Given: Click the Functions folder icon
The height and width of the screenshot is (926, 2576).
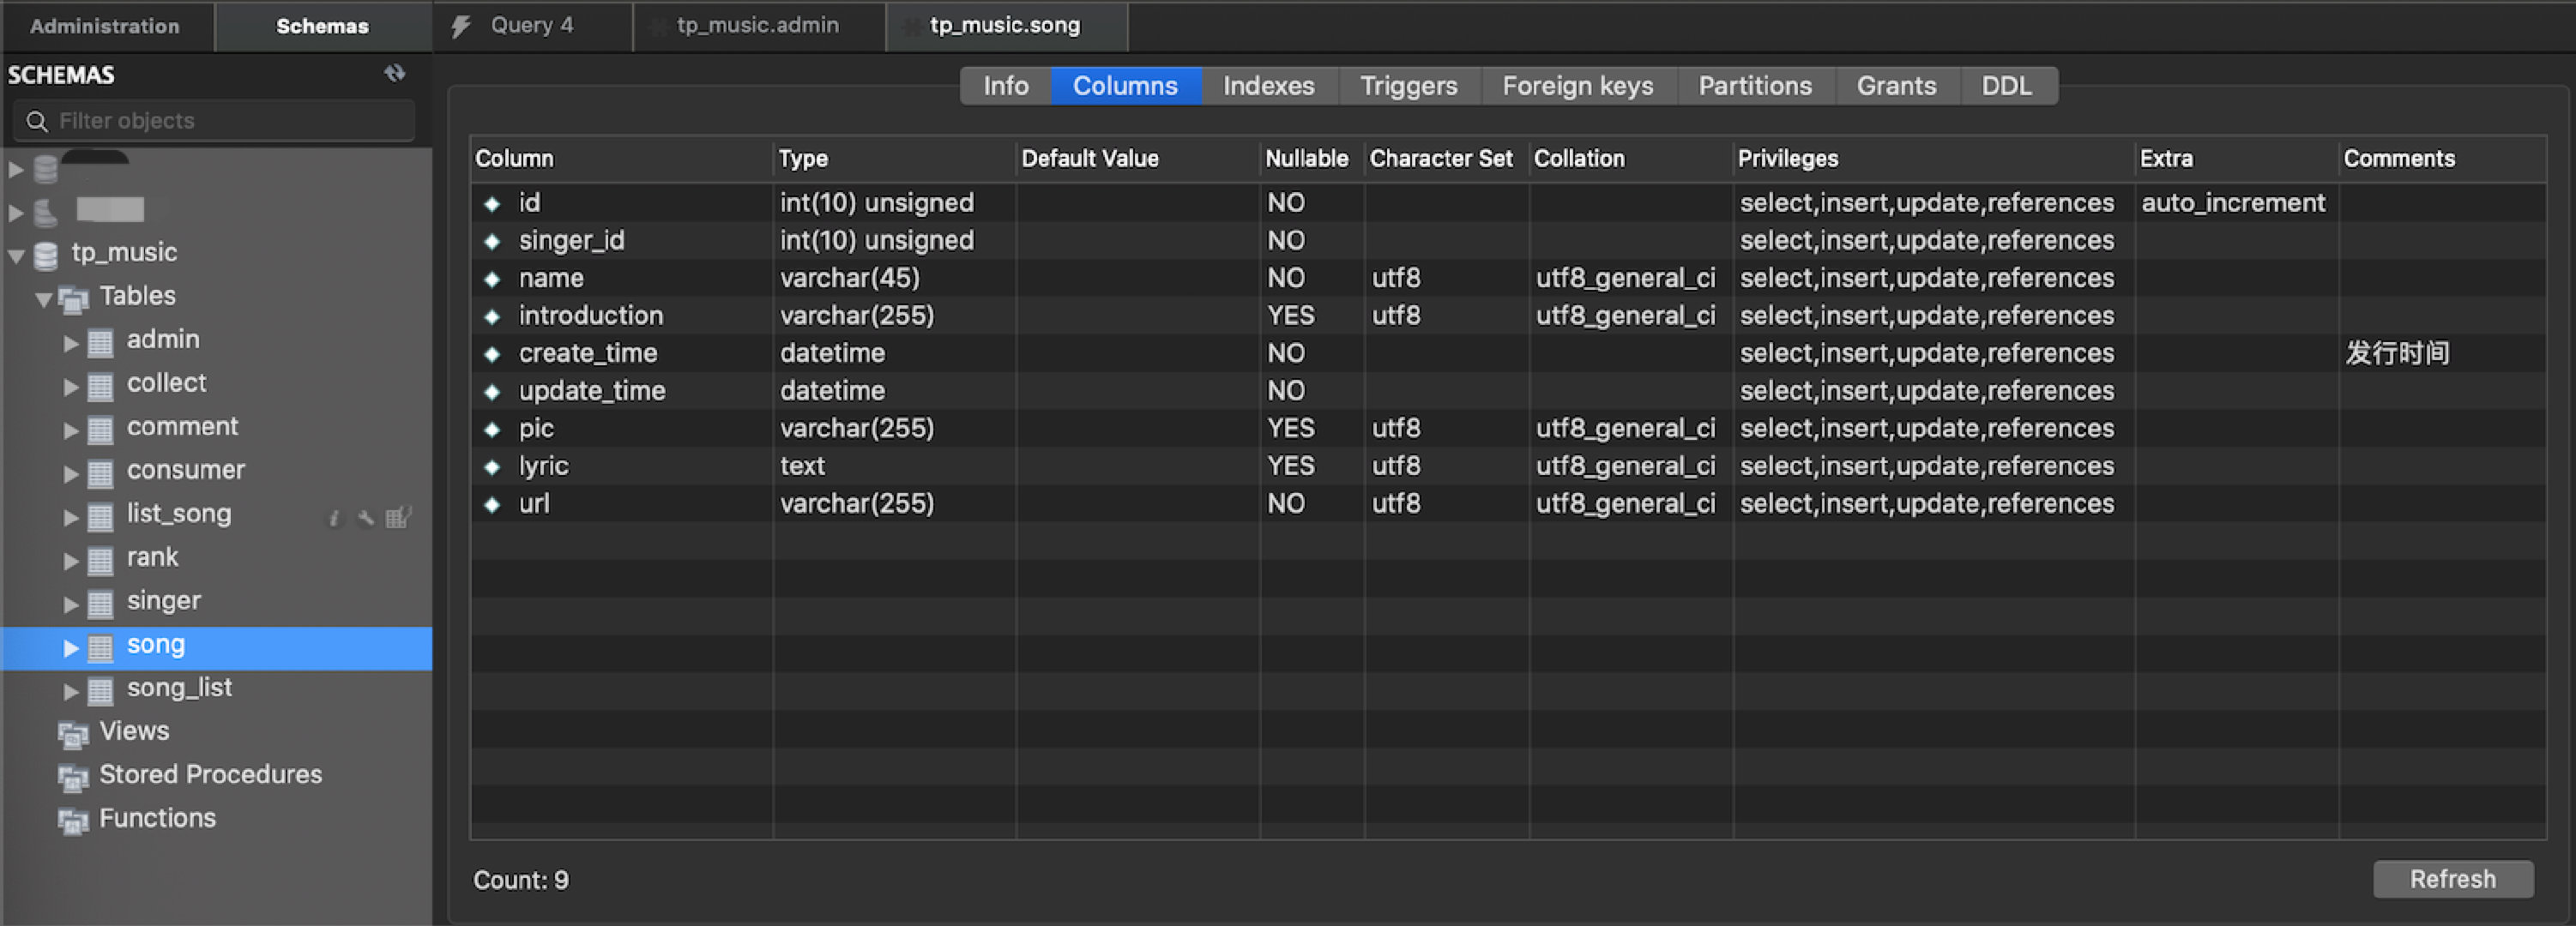Looking at the screenshot, I should (73, 821).
